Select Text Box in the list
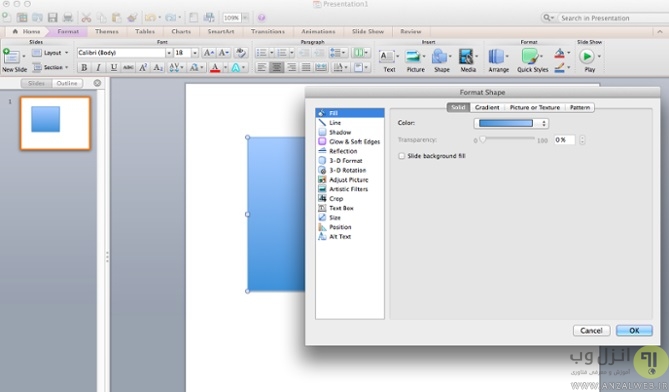 point(350,208)
